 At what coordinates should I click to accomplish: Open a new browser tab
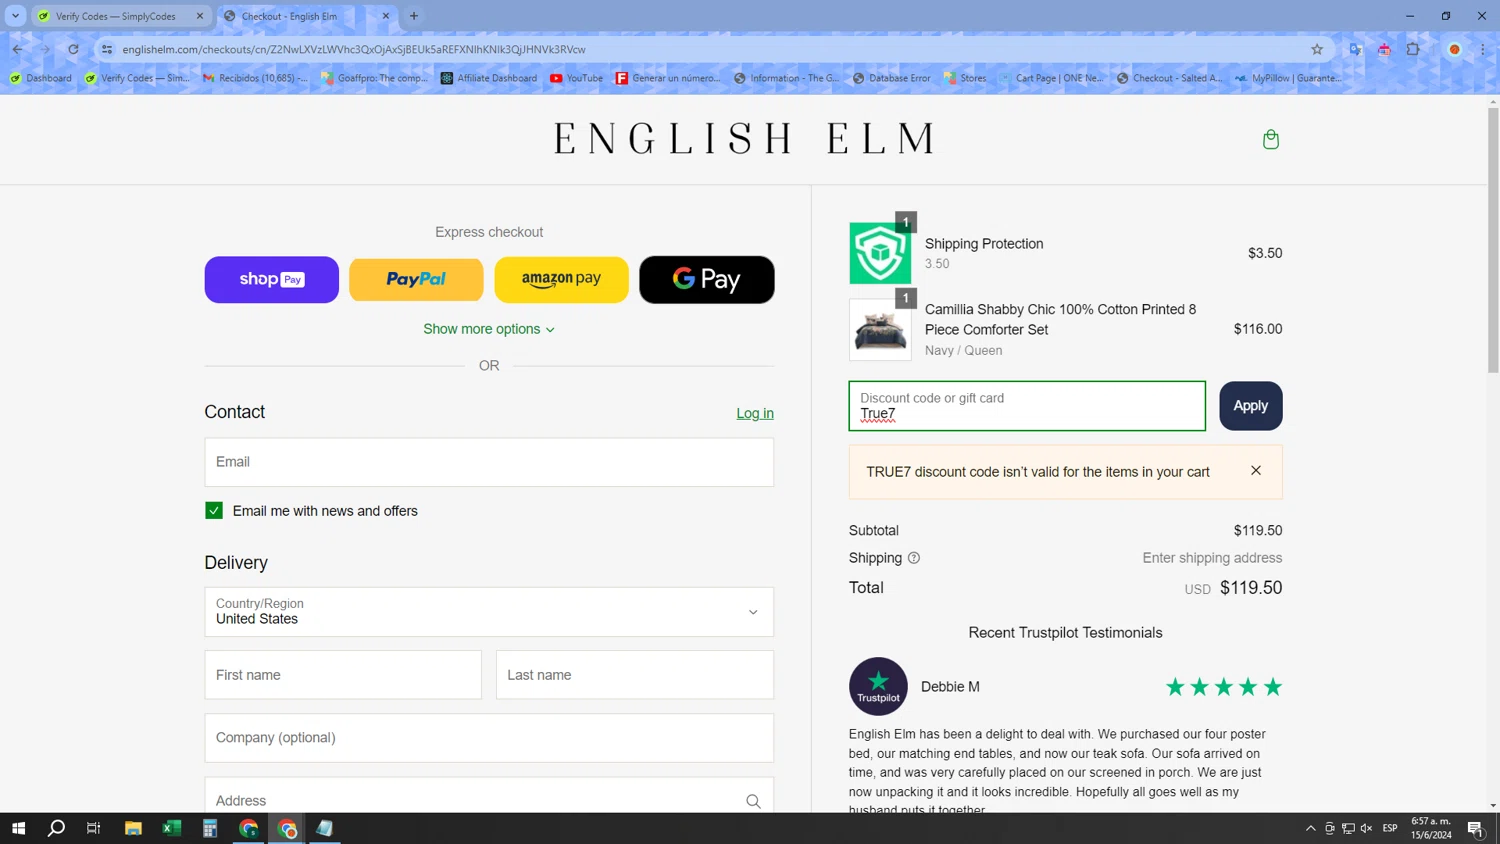(414, 16)
